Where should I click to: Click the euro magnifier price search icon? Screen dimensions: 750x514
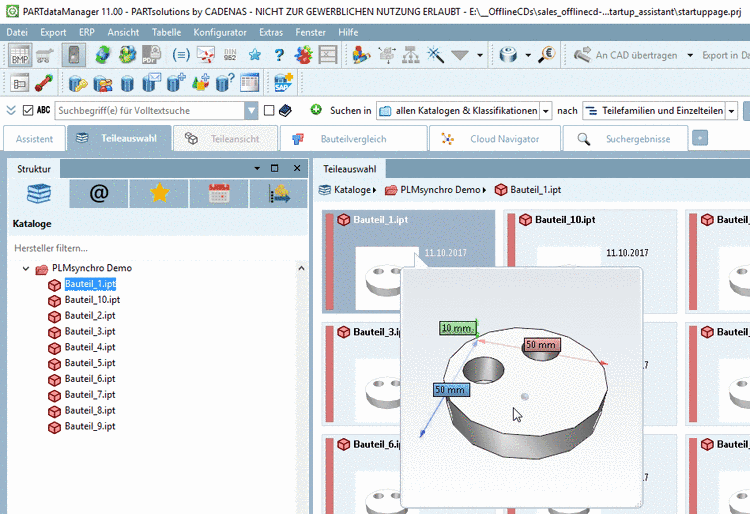(546, 55)
